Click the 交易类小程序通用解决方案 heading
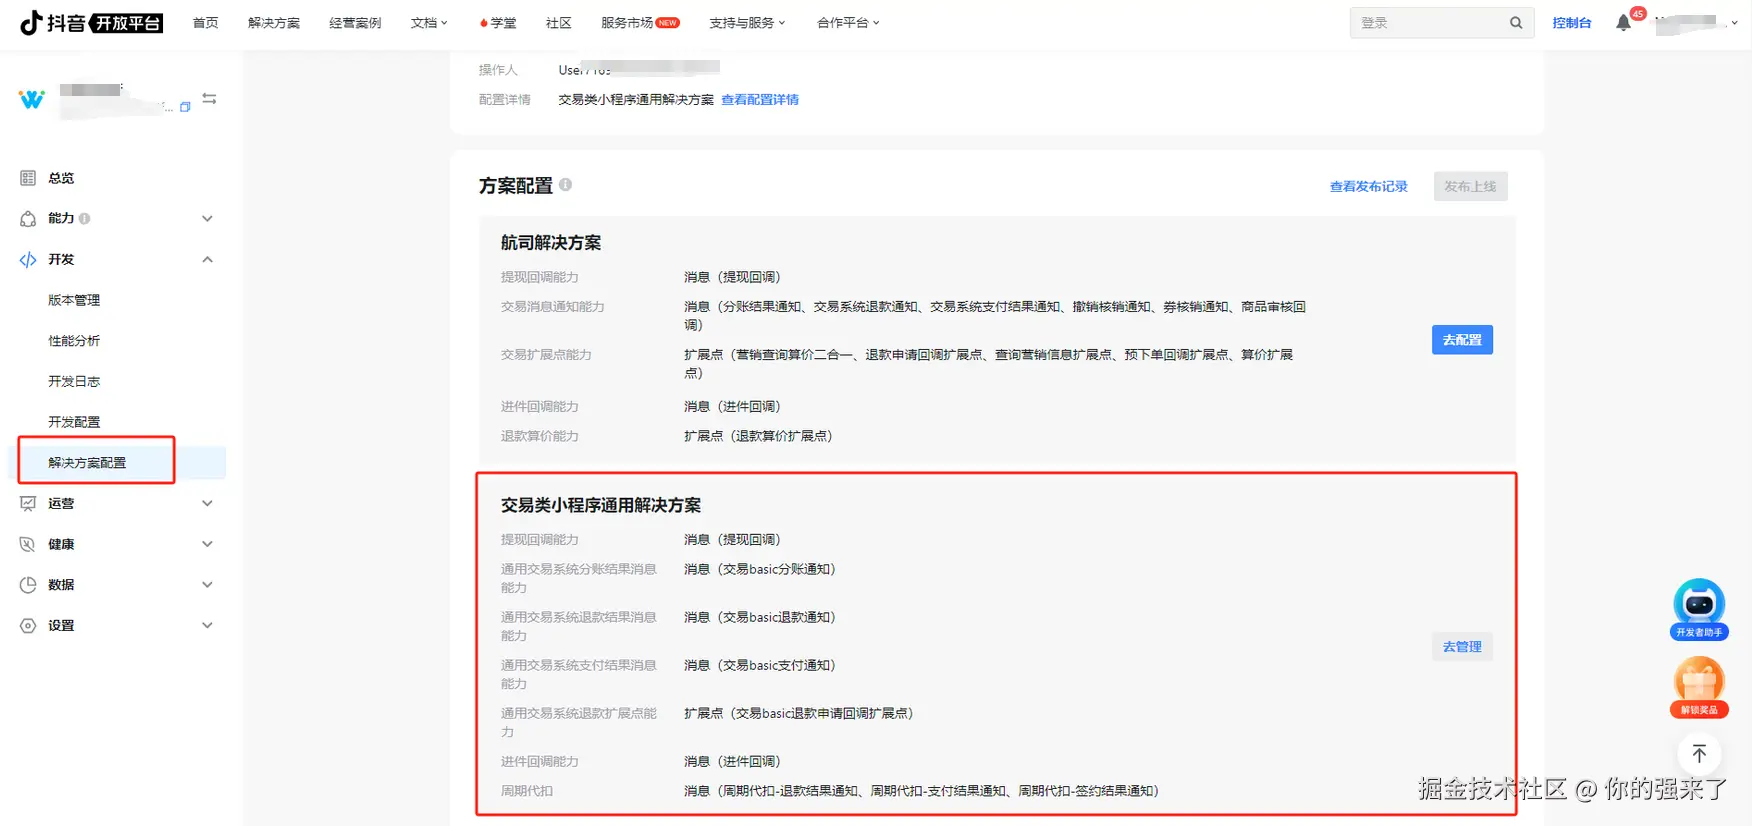 [x=601, y=506]
